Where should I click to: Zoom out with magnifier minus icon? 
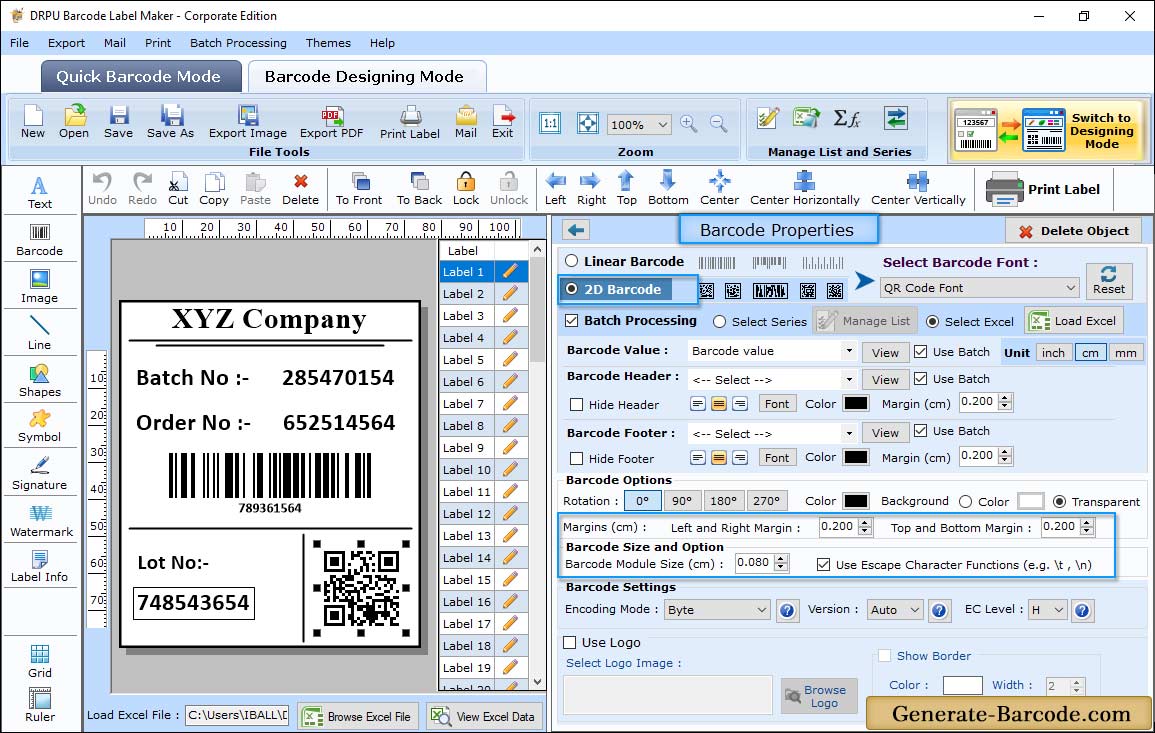tap(718, 124)
